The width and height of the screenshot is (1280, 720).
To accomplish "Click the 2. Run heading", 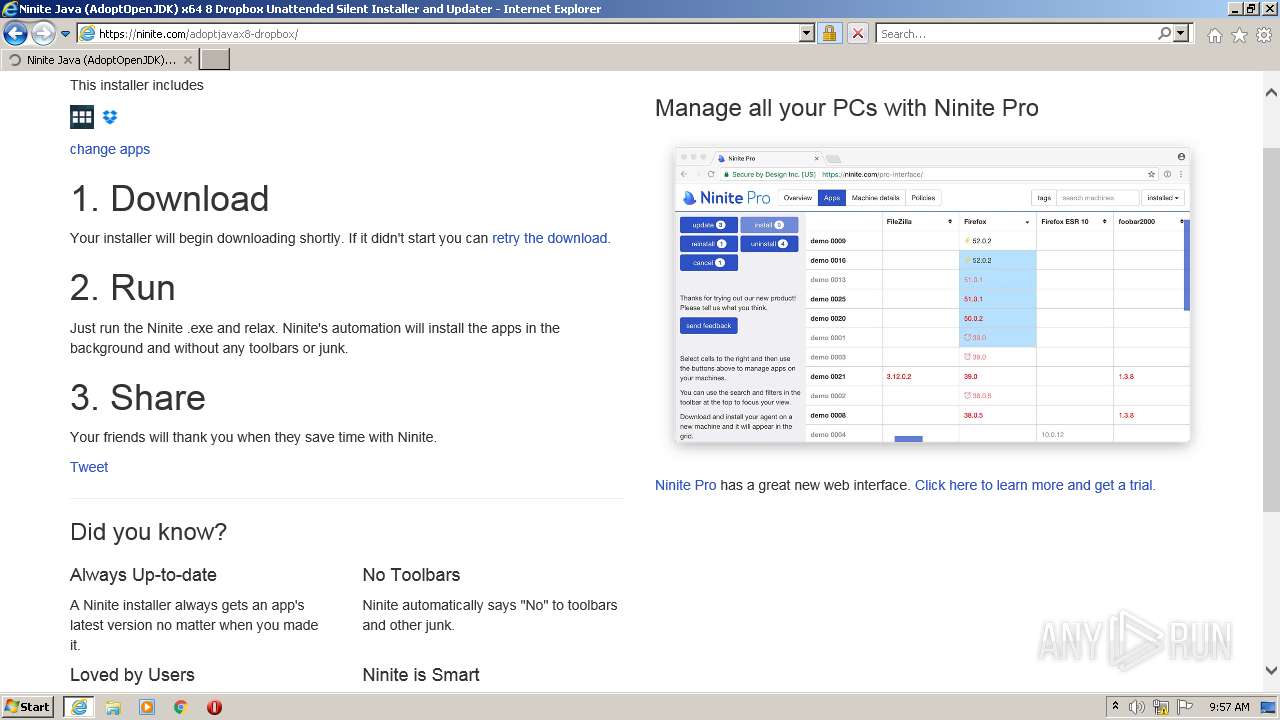I will point(123,288).
